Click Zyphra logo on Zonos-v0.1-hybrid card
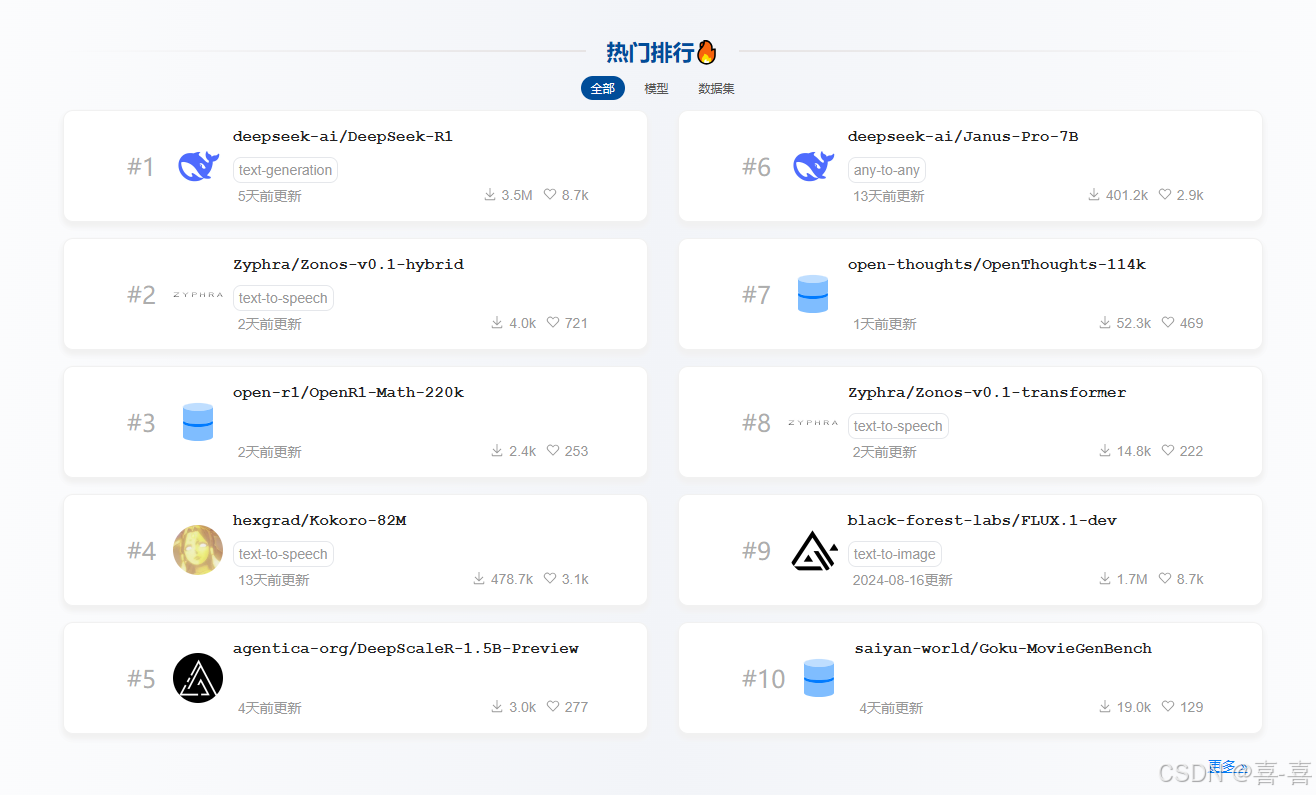 pos(198,295)
